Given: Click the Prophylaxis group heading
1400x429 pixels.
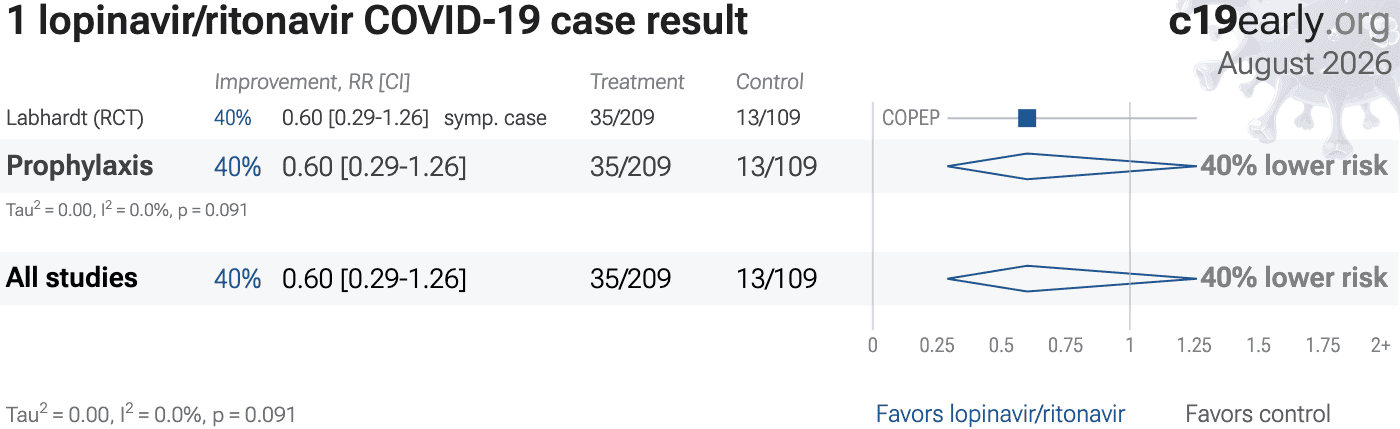Looking at the screenshot, I should pos(80,166).
